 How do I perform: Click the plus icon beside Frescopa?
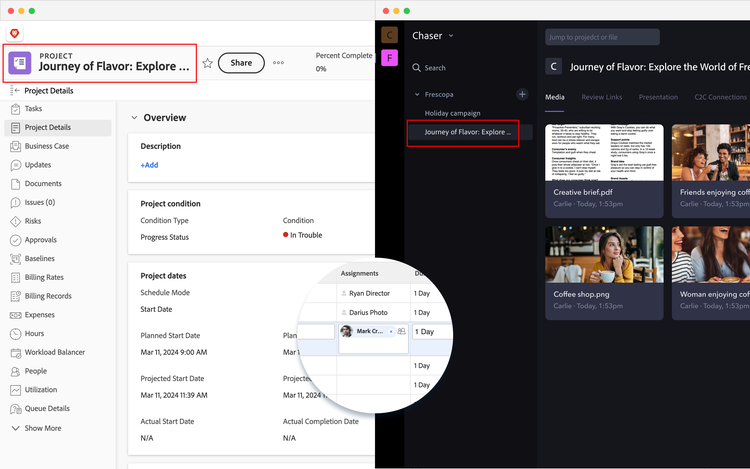[521, 94]
